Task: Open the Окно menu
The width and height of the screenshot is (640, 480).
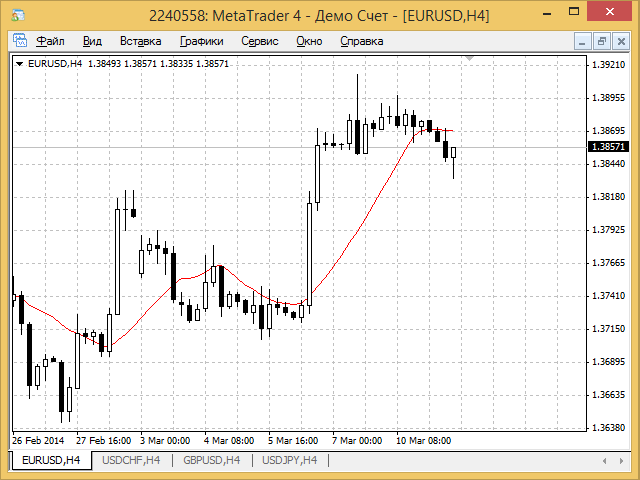Action: pos(309,41)
